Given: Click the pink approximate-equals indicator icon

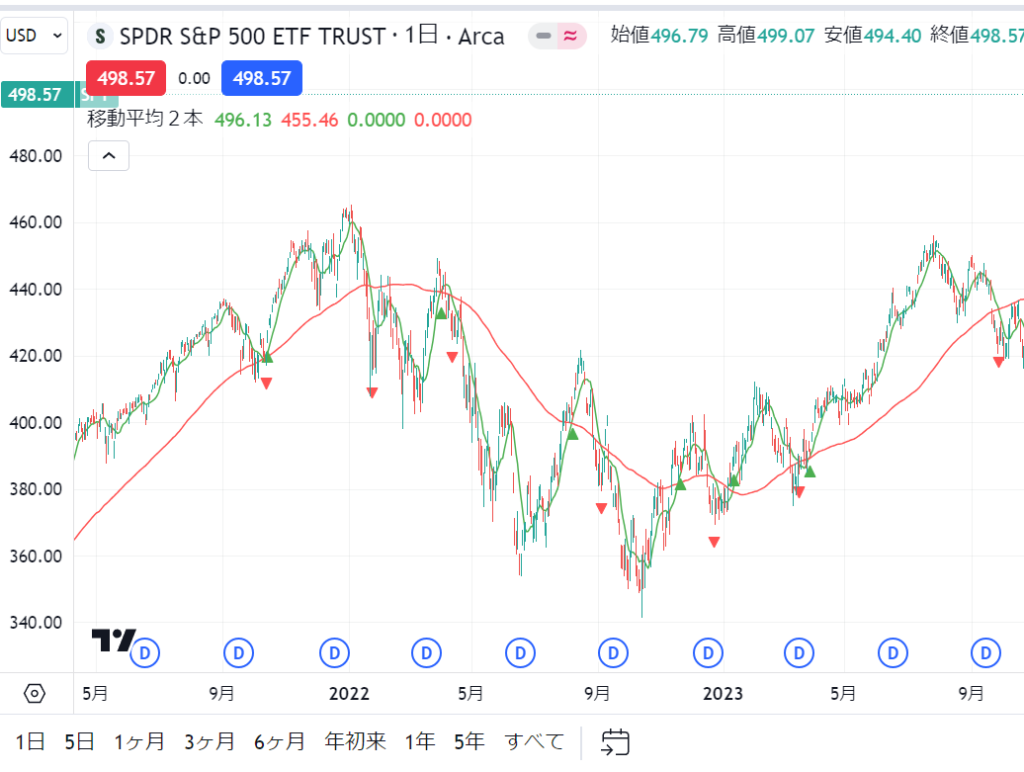Looking at the screenshot, I should [570, 37].
